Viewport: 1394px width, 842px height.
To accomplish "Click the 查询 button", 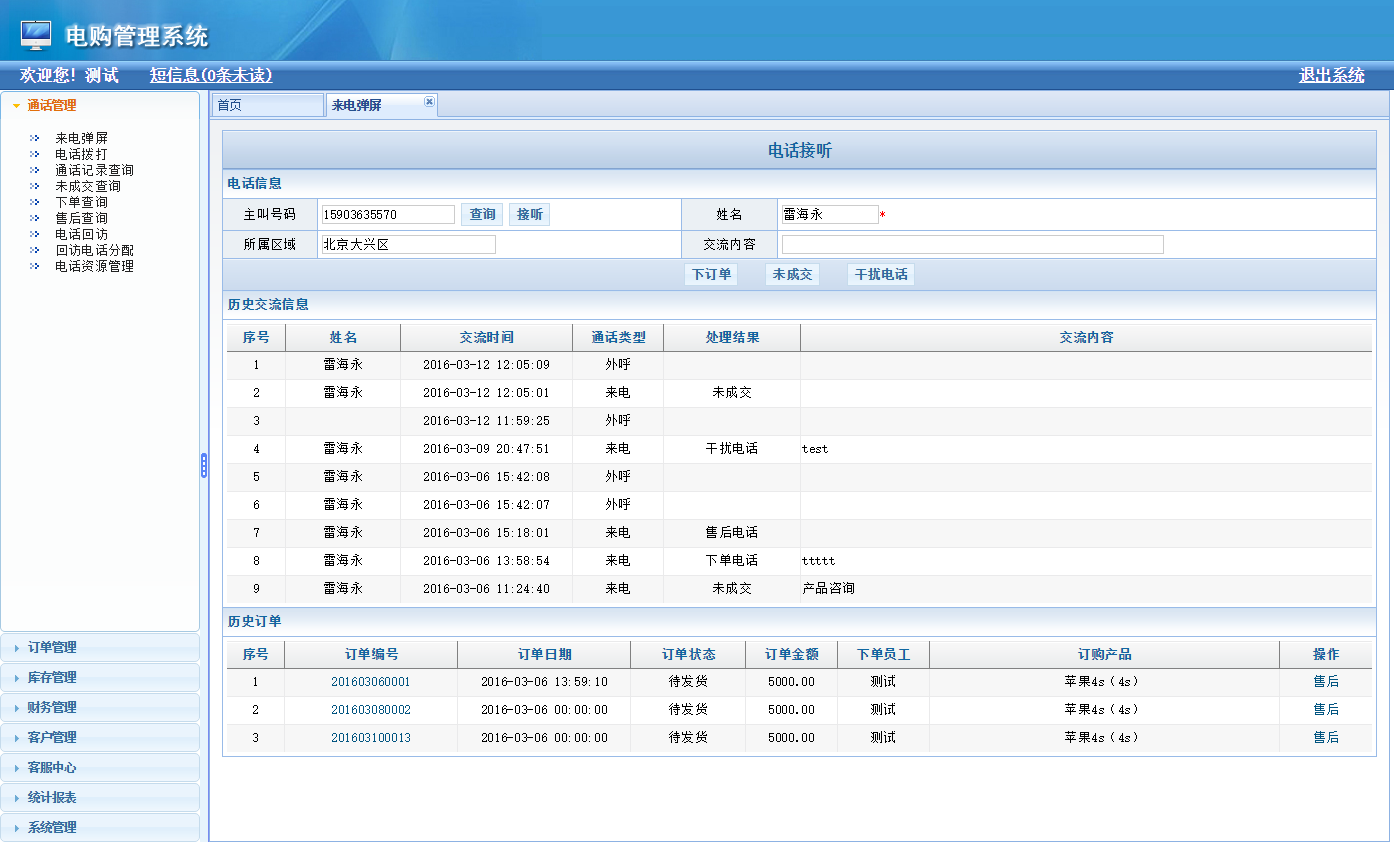I will pyautogui.click(x=482, y=214).
